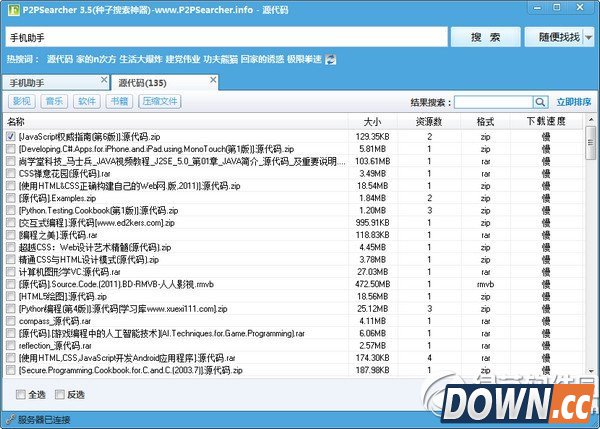The height and width of the screenshot is (429, 600).
Task: Close the 源代码(135) tab
Action: (213, 80)
